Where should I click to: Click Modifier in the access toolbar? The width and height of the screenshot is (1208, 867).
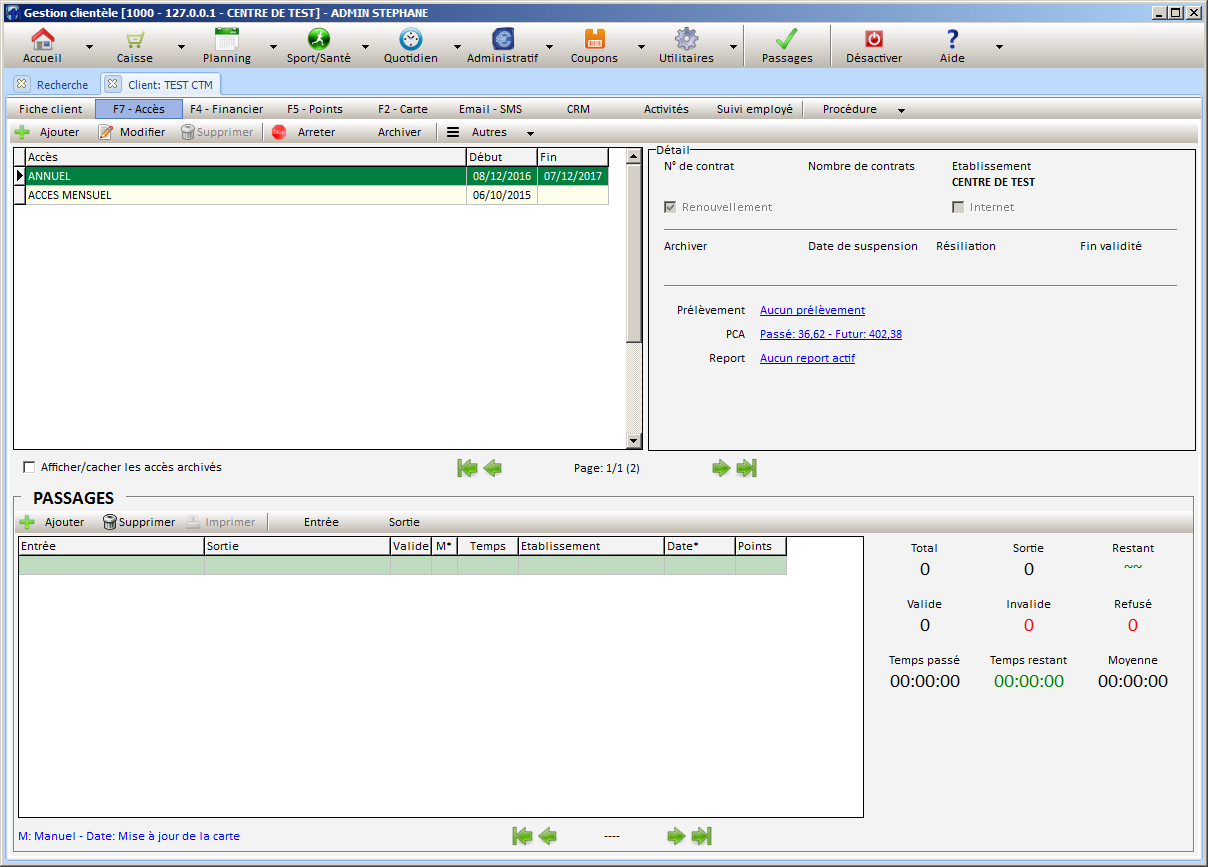pyautogui.click(x=132, y=132)
